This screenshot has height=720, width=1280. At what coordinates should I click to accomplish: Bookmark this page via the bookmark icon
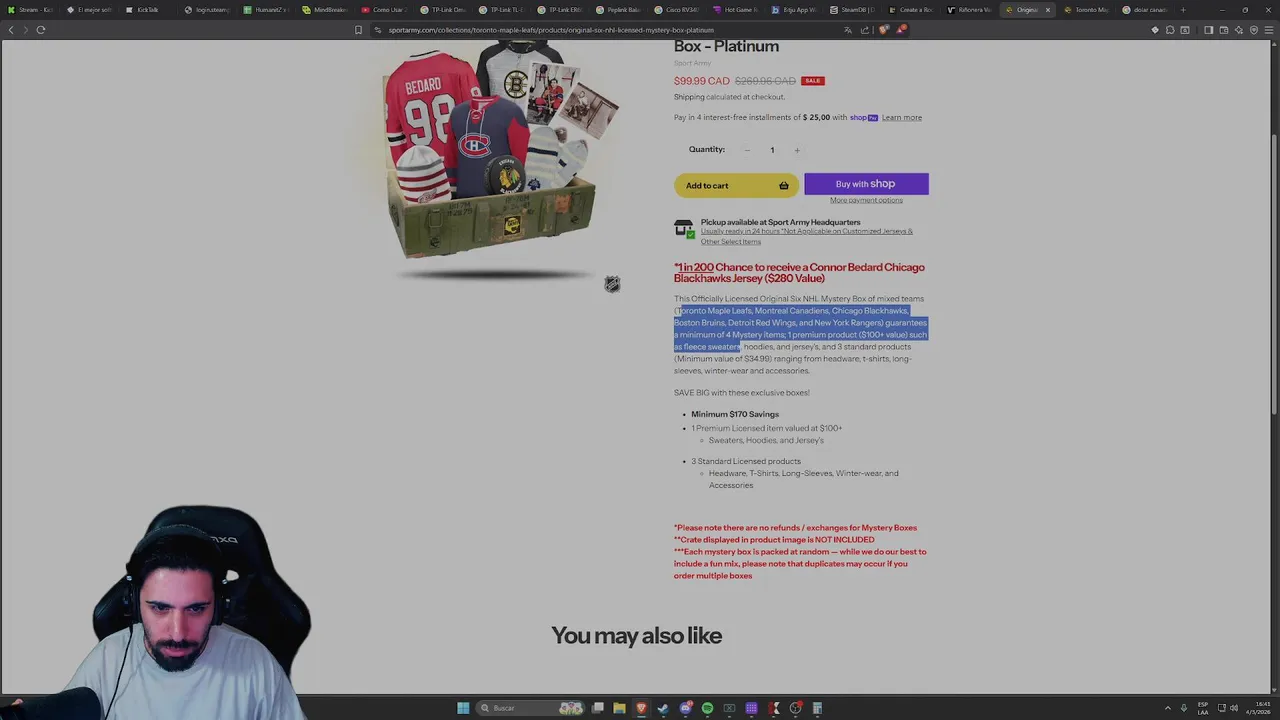tap(358, 30)
